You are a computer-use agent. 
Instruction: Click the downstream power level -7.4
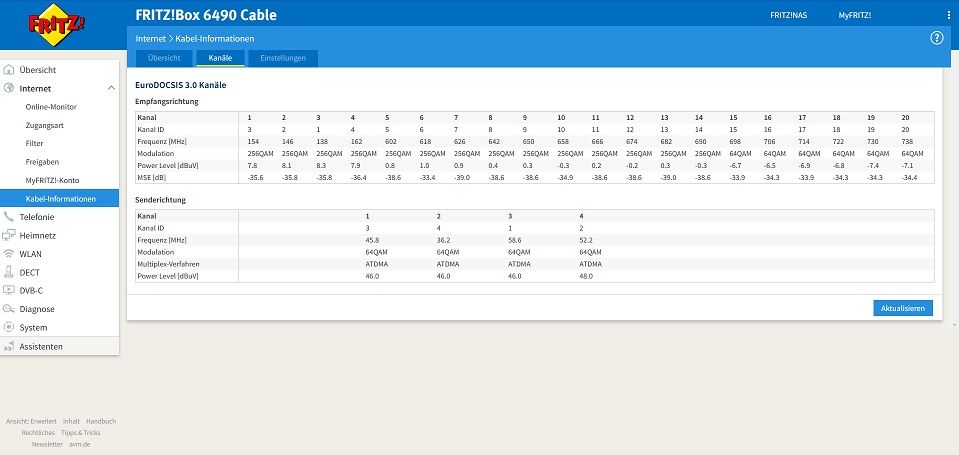point(873,166)
